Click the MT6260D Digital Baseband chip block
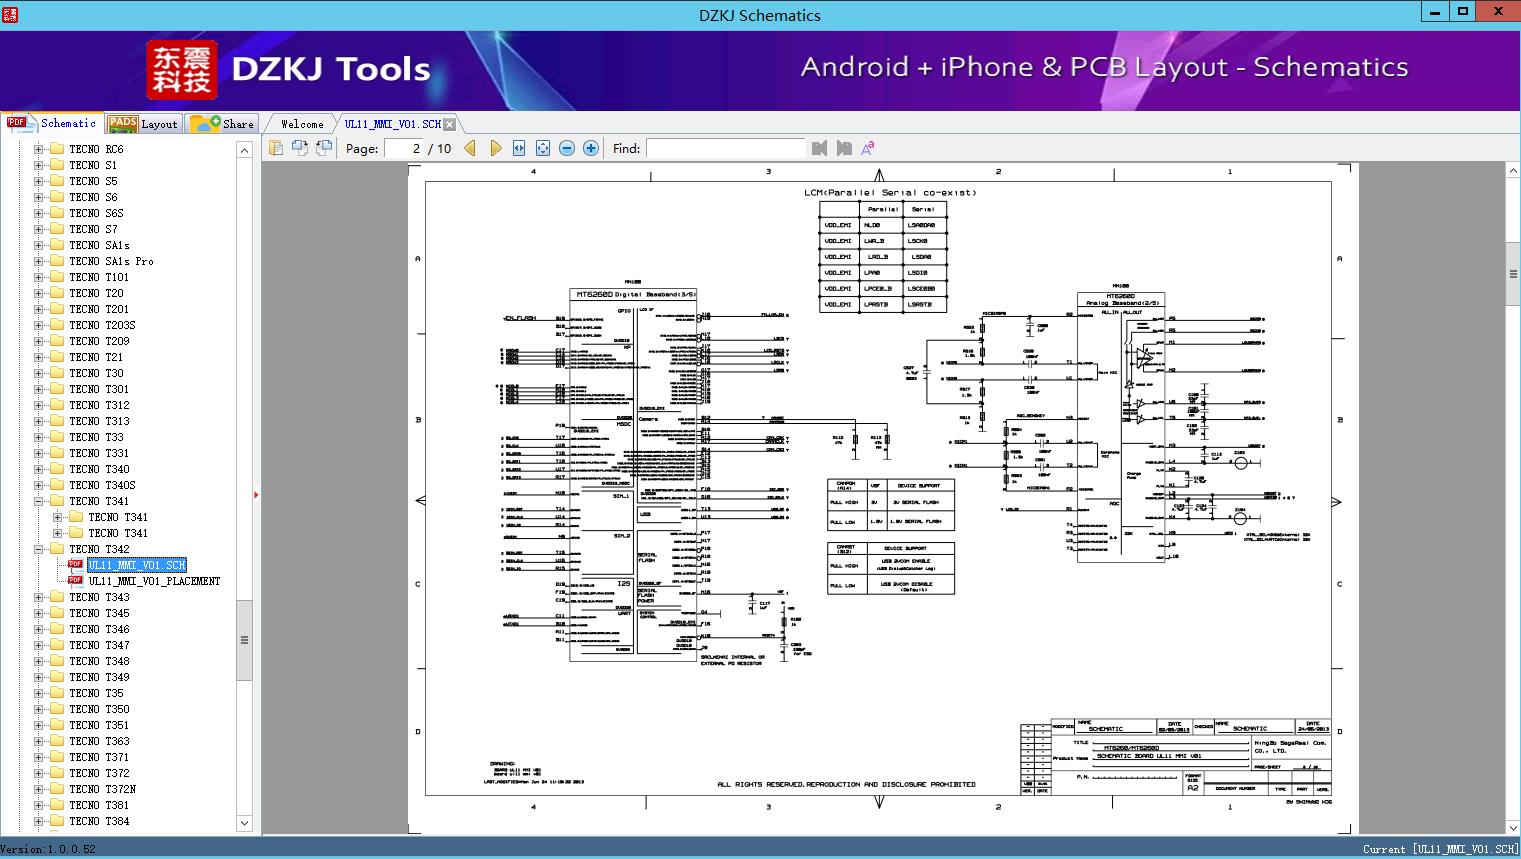The image size is (1521, 859). pyautogui.click(x=634, y=475)
